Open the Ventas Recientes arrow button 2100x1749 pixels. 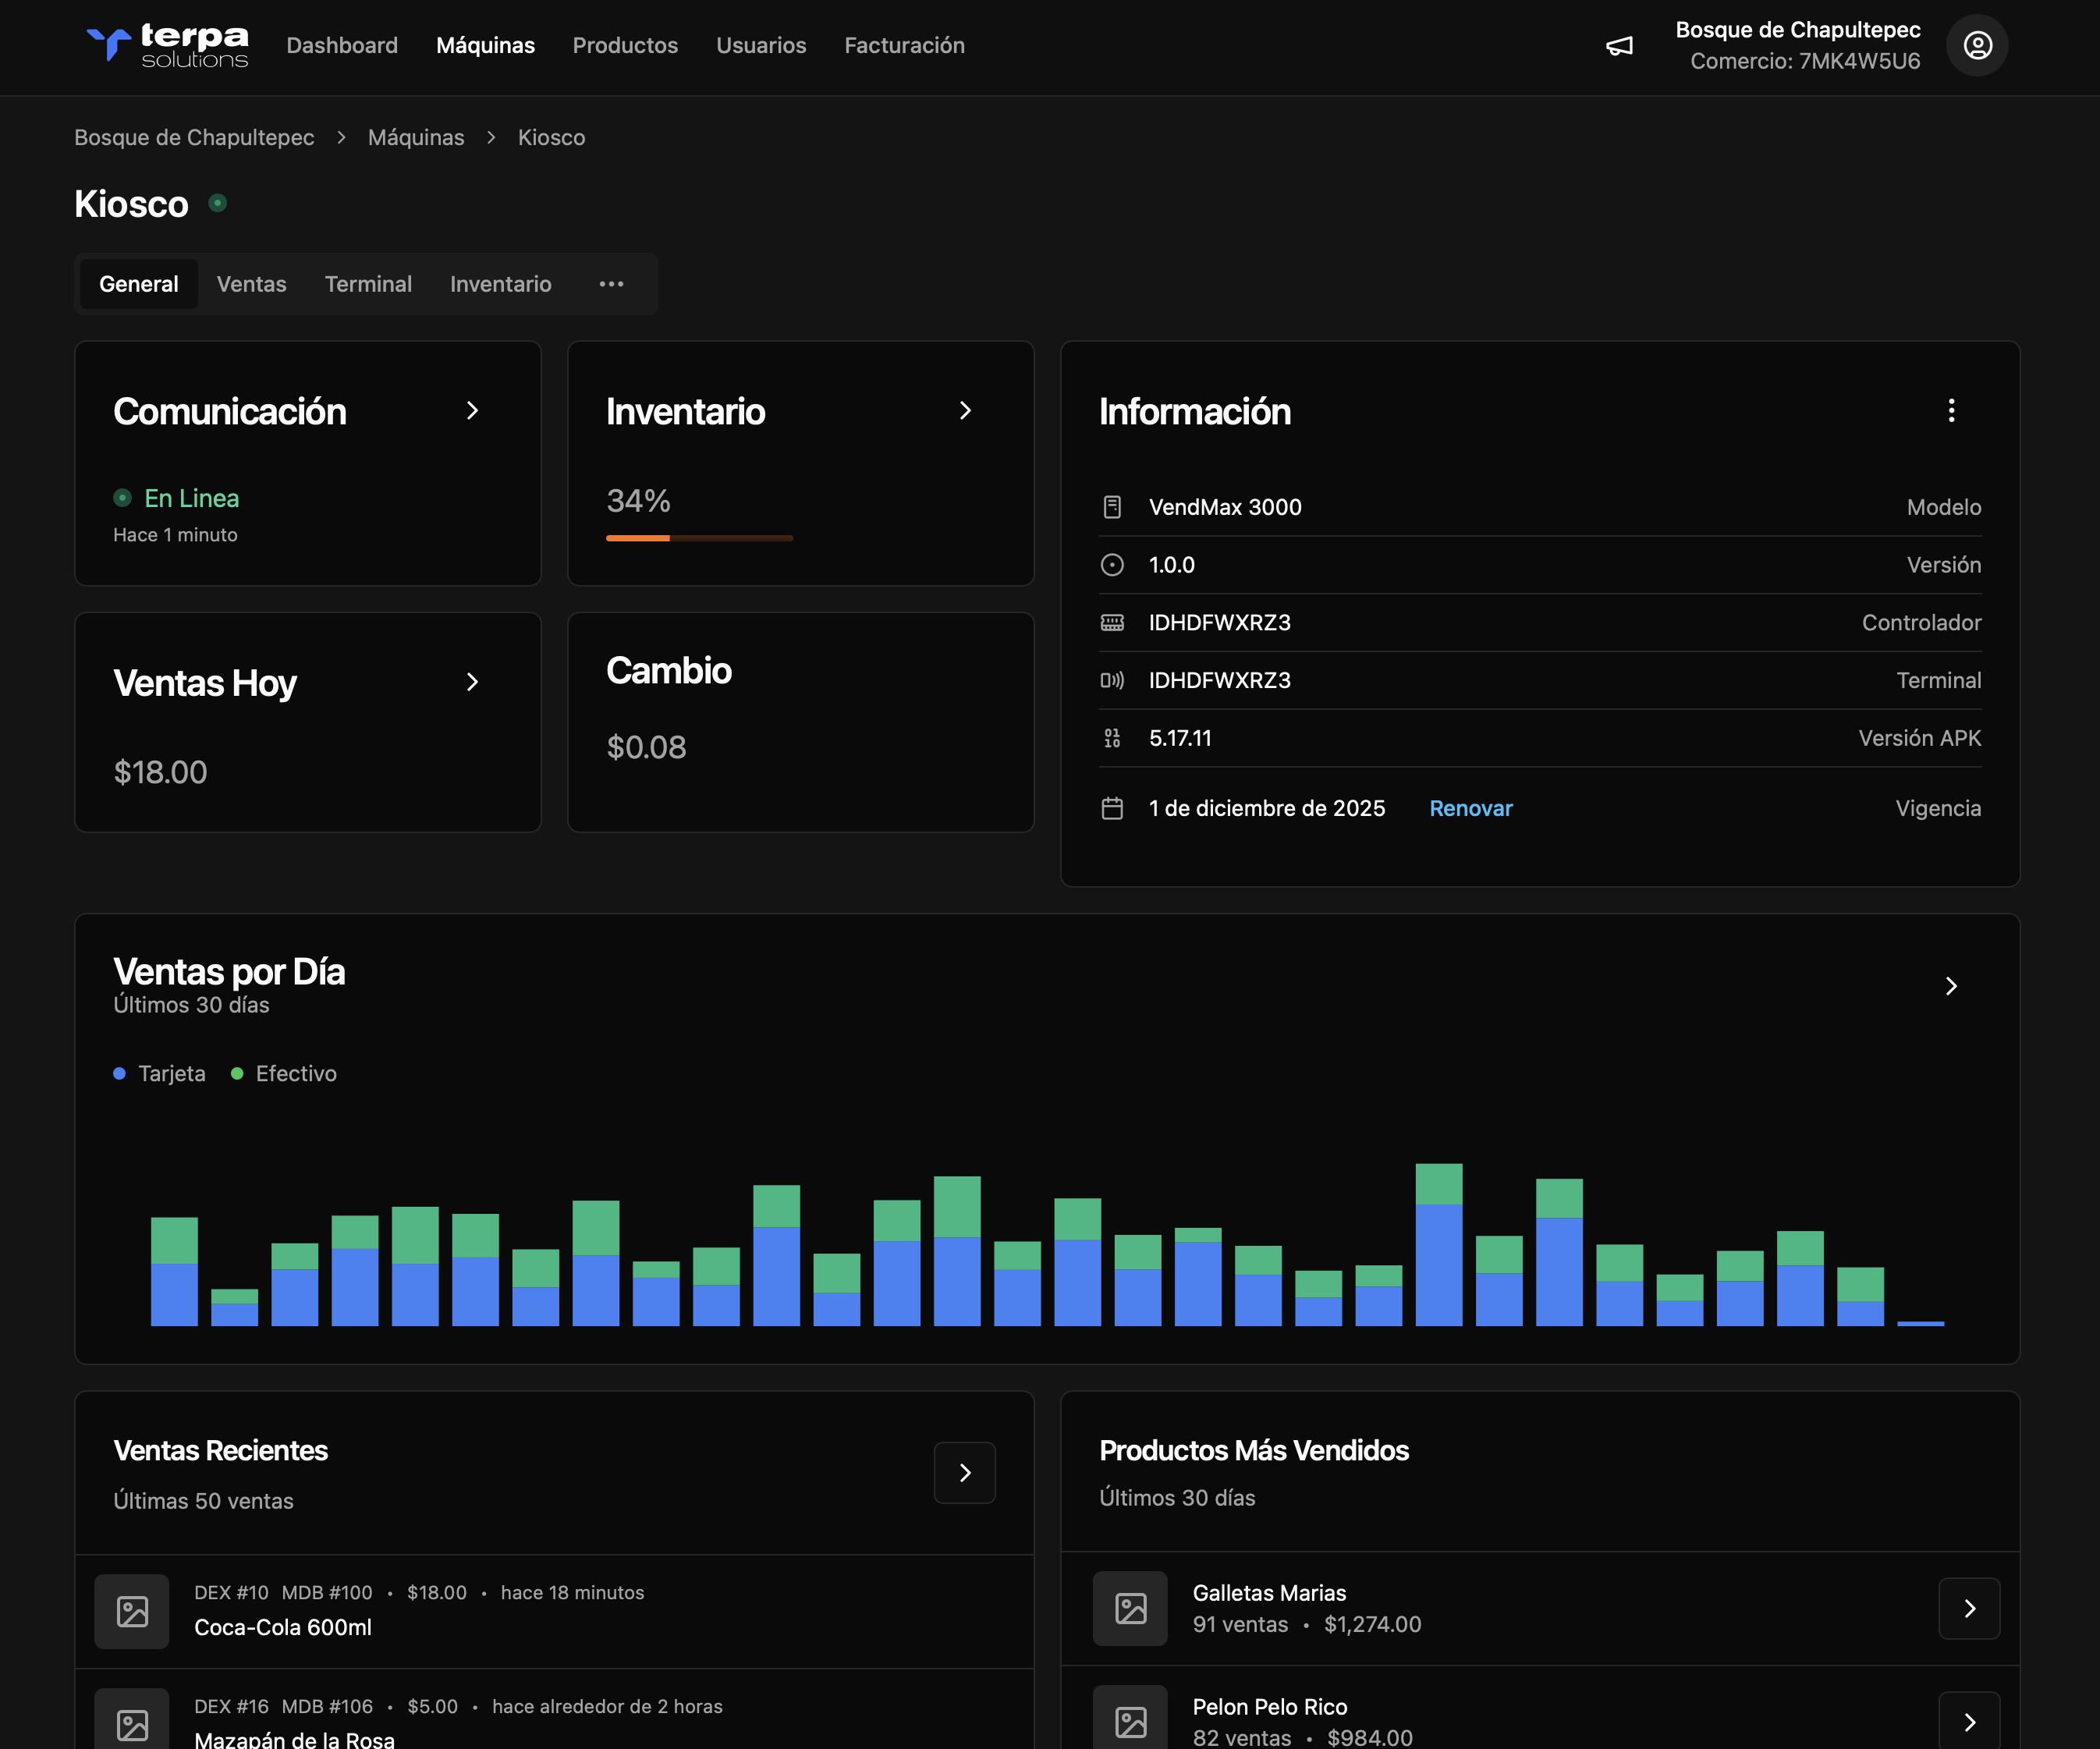click(964, 1472)
